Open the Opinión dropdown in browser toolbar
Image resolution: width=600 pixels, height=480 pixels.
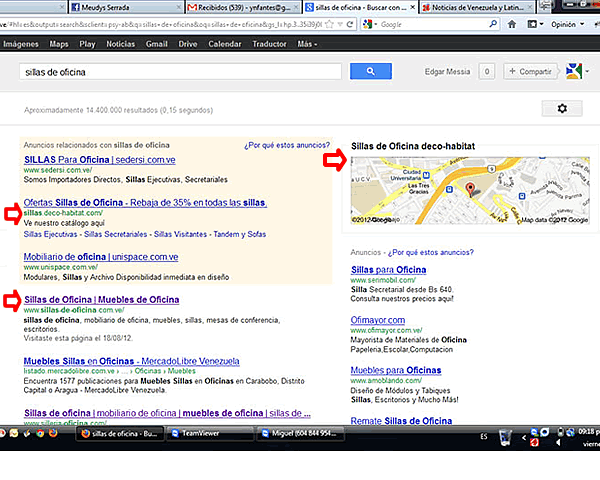pos(564,23)
